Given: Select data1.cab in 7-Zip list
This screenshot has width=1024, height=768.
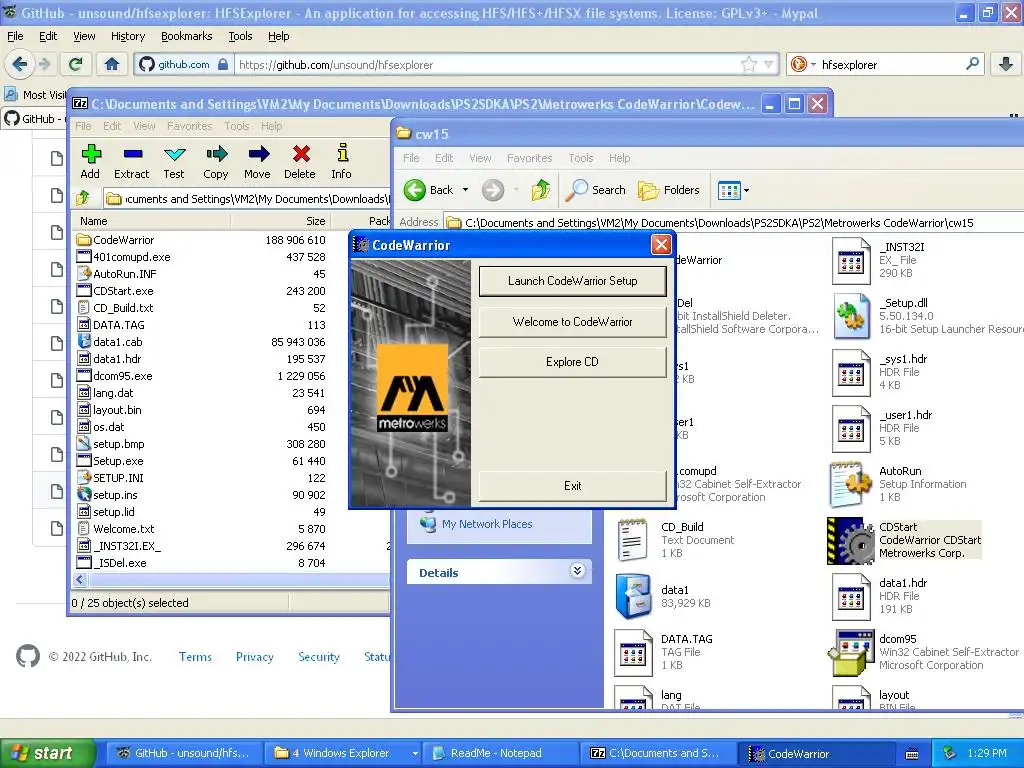Looking at the screenshot, I should point(118,342).
